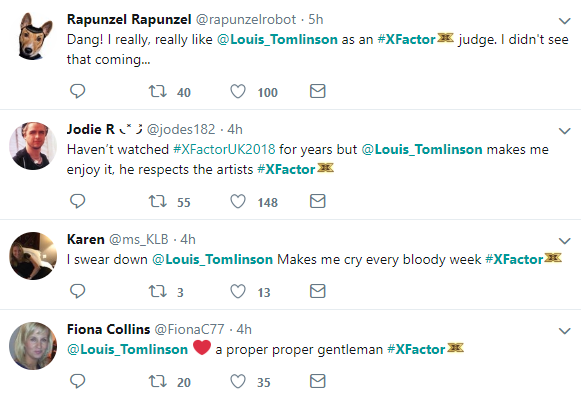Viewport: 584px width, 395px height.
Task: Retweet the Rapunzel Rapunzel tweet
Action: [x=158, y=91]
